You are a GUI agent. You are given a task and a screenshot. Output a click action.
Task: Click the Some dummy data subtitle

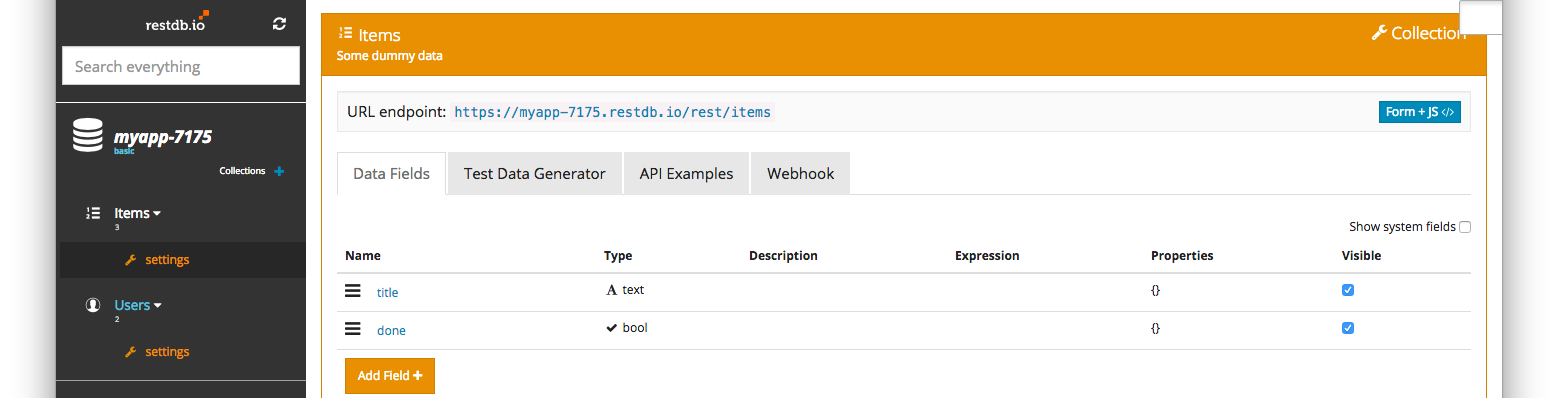point(390,56)
